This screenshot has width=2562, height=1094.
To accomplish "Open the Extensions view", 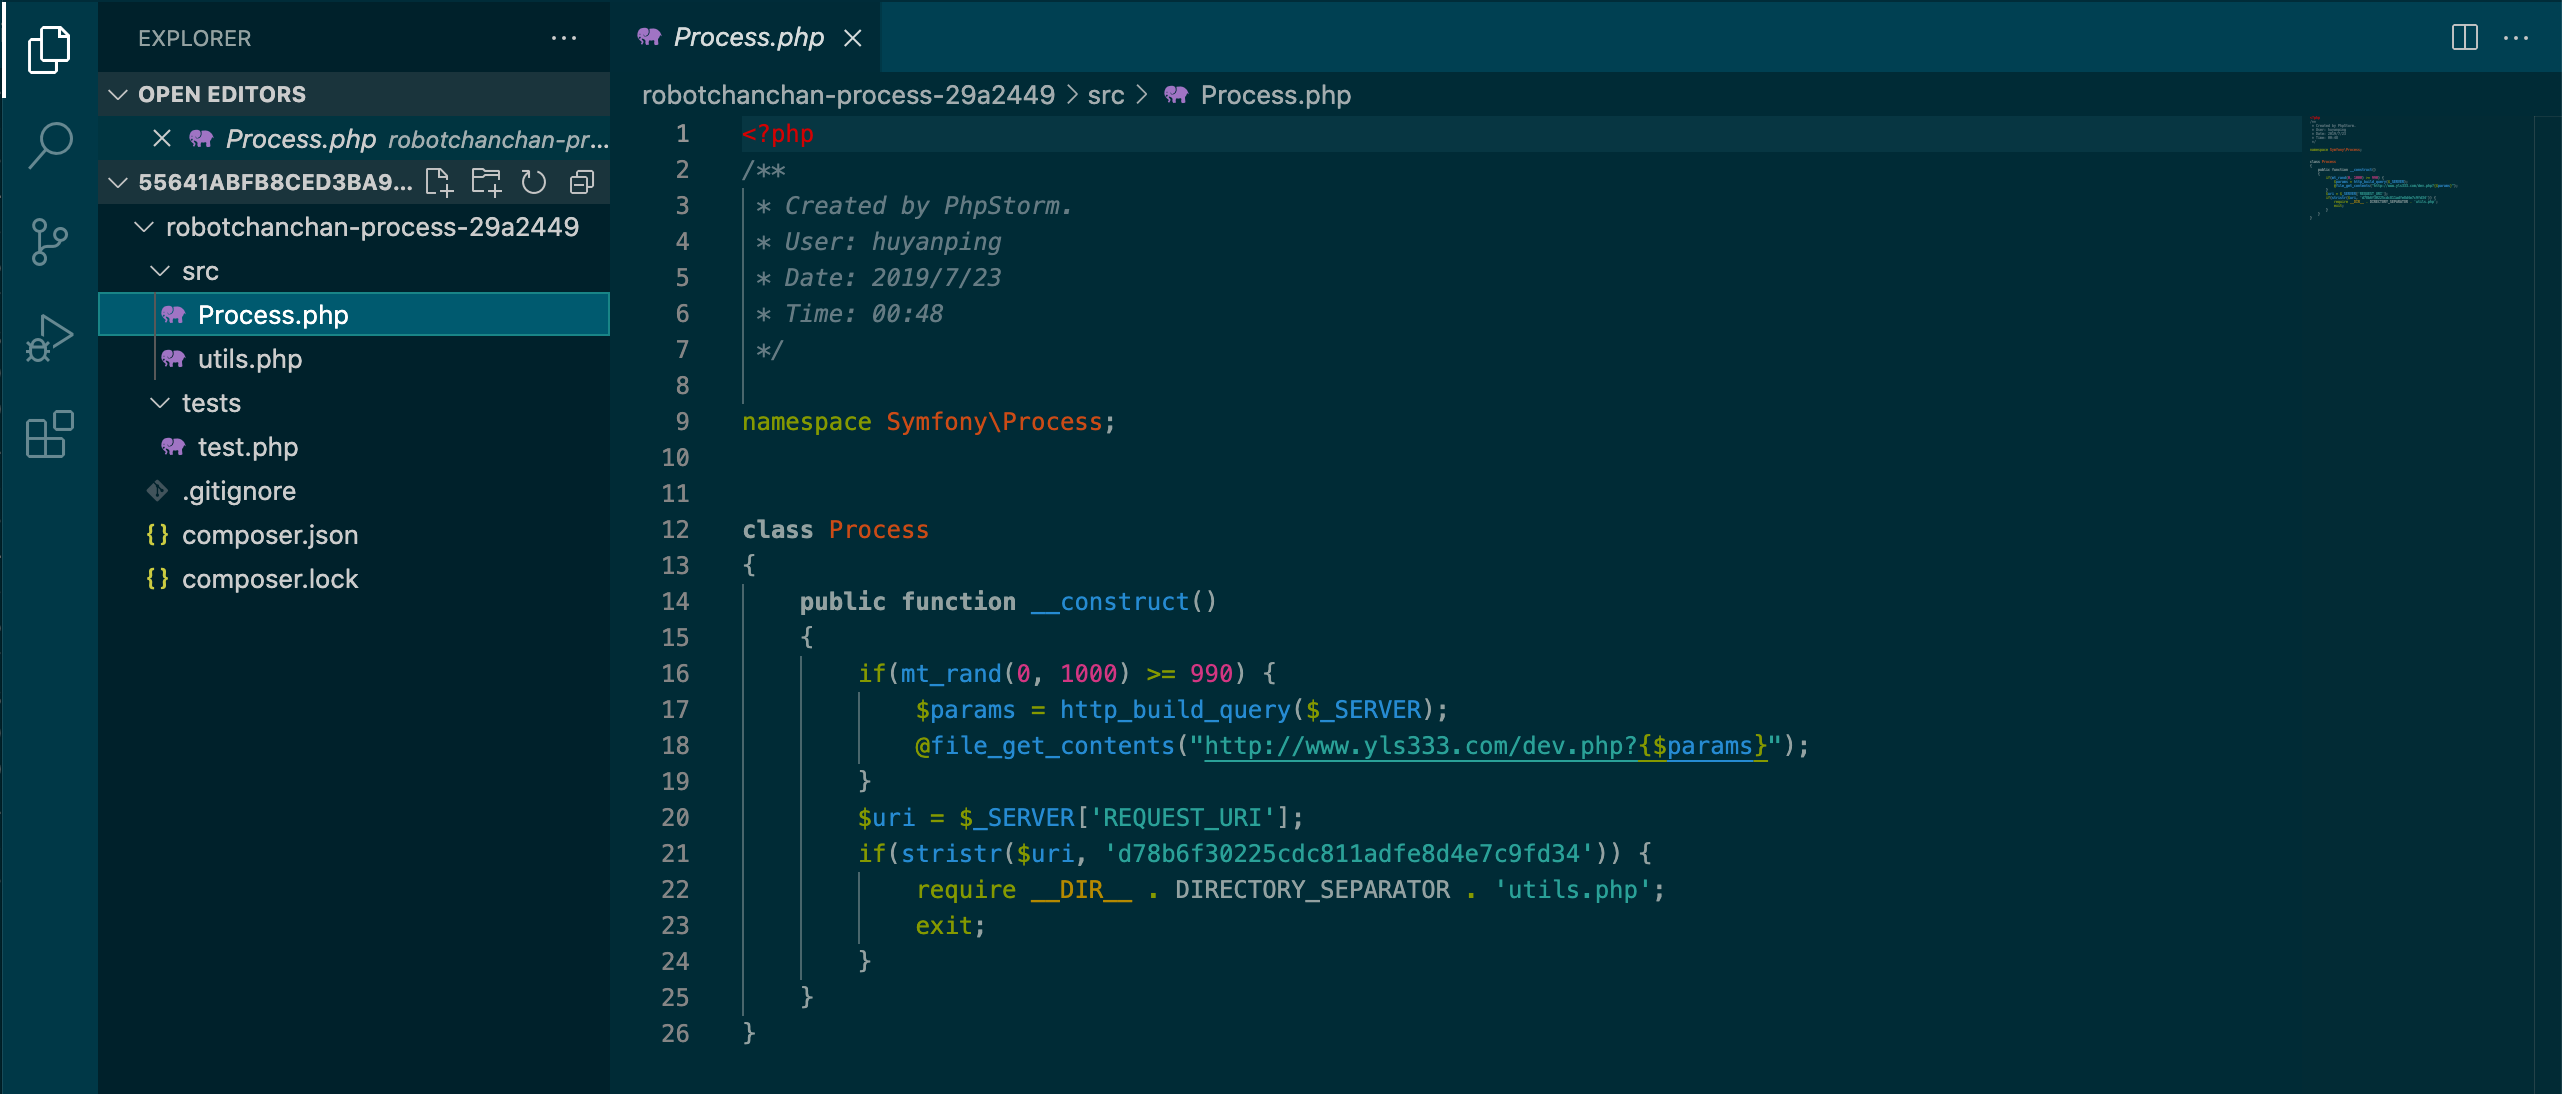I will click(50, 434).
